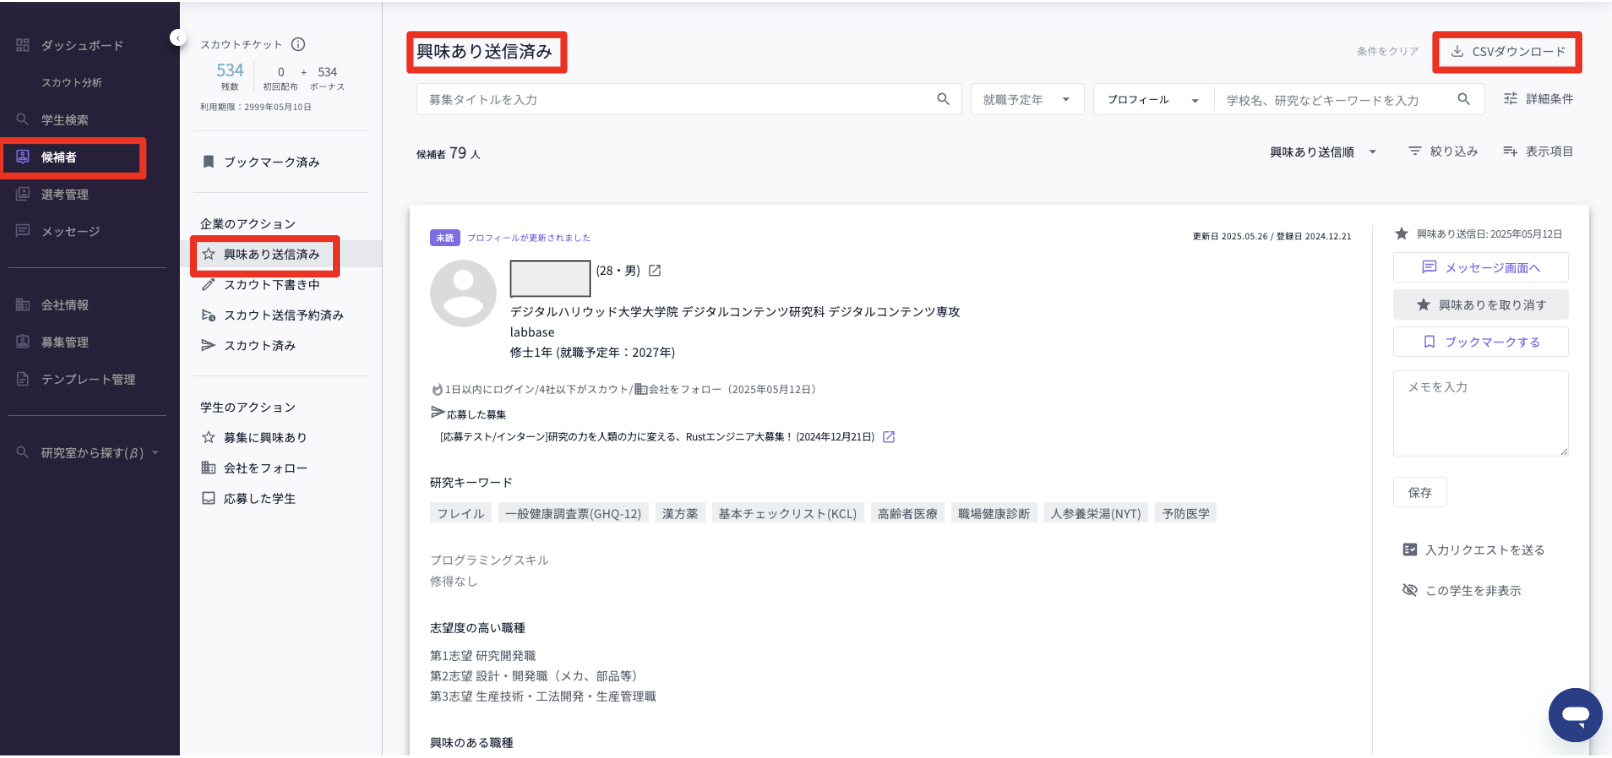
Task: Open the chat support bubble
Action: [x=1575, y=715]
